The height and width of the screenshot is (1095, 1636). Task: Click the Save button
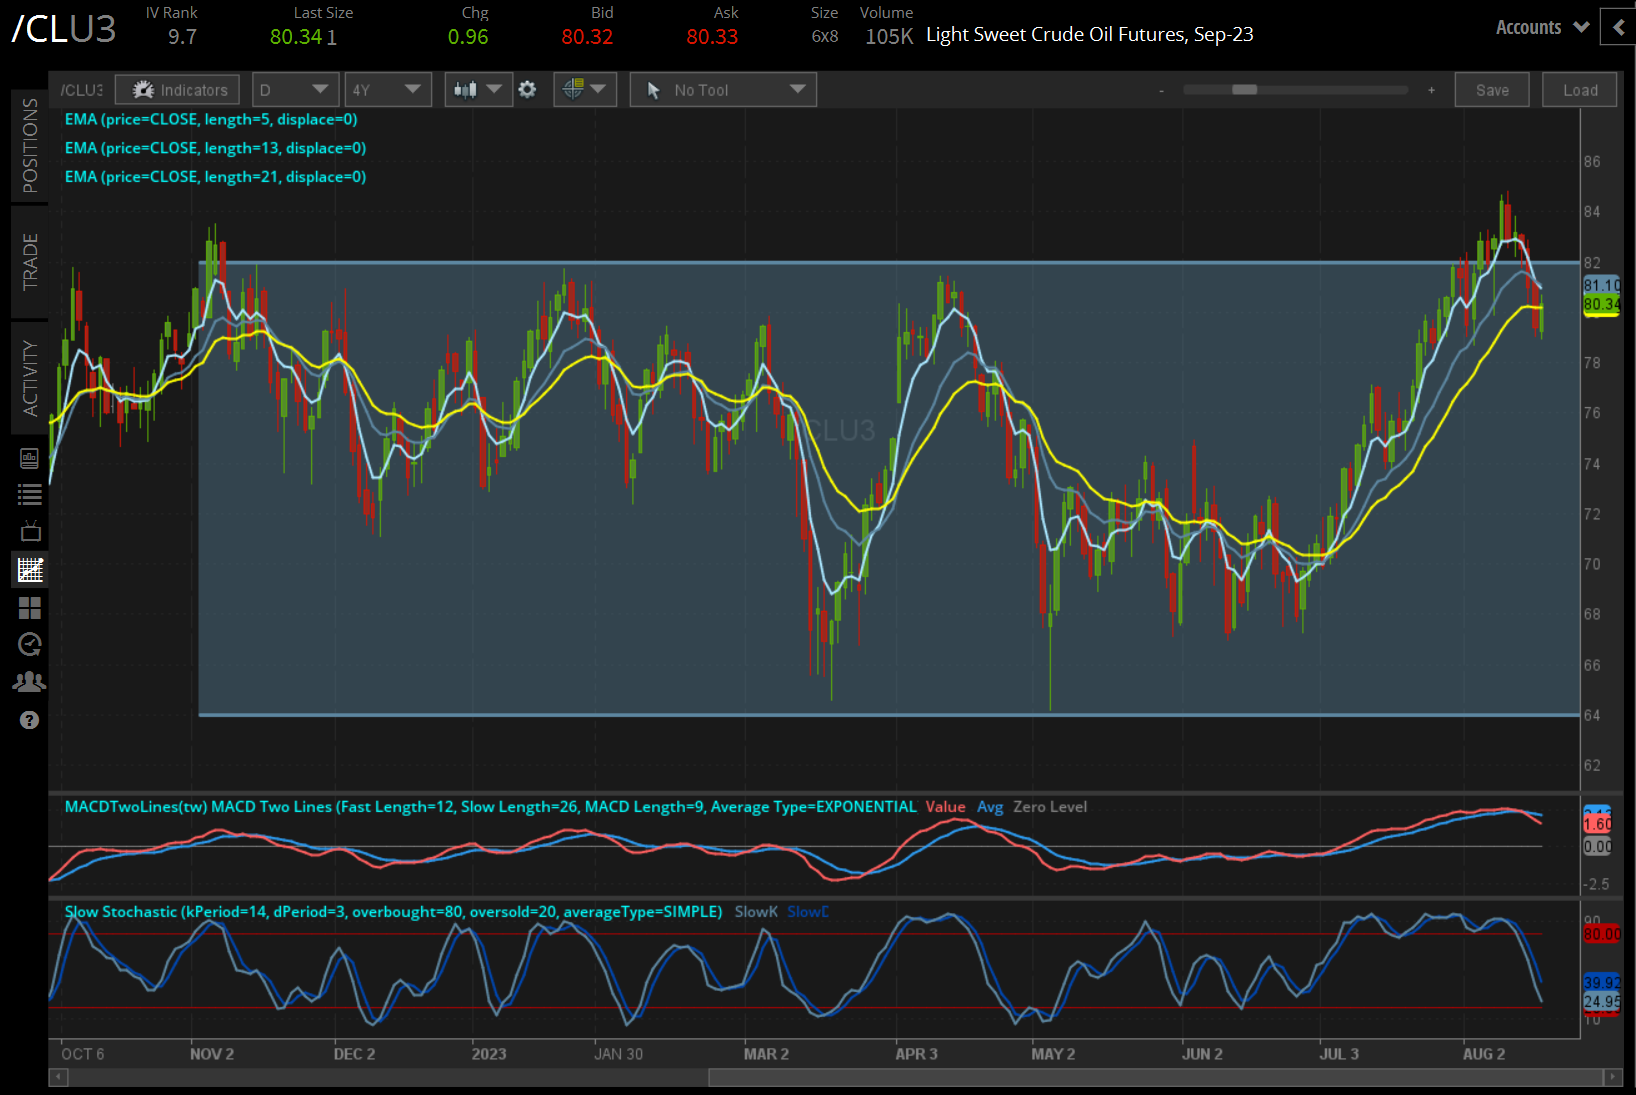(x=1491, y=89)
